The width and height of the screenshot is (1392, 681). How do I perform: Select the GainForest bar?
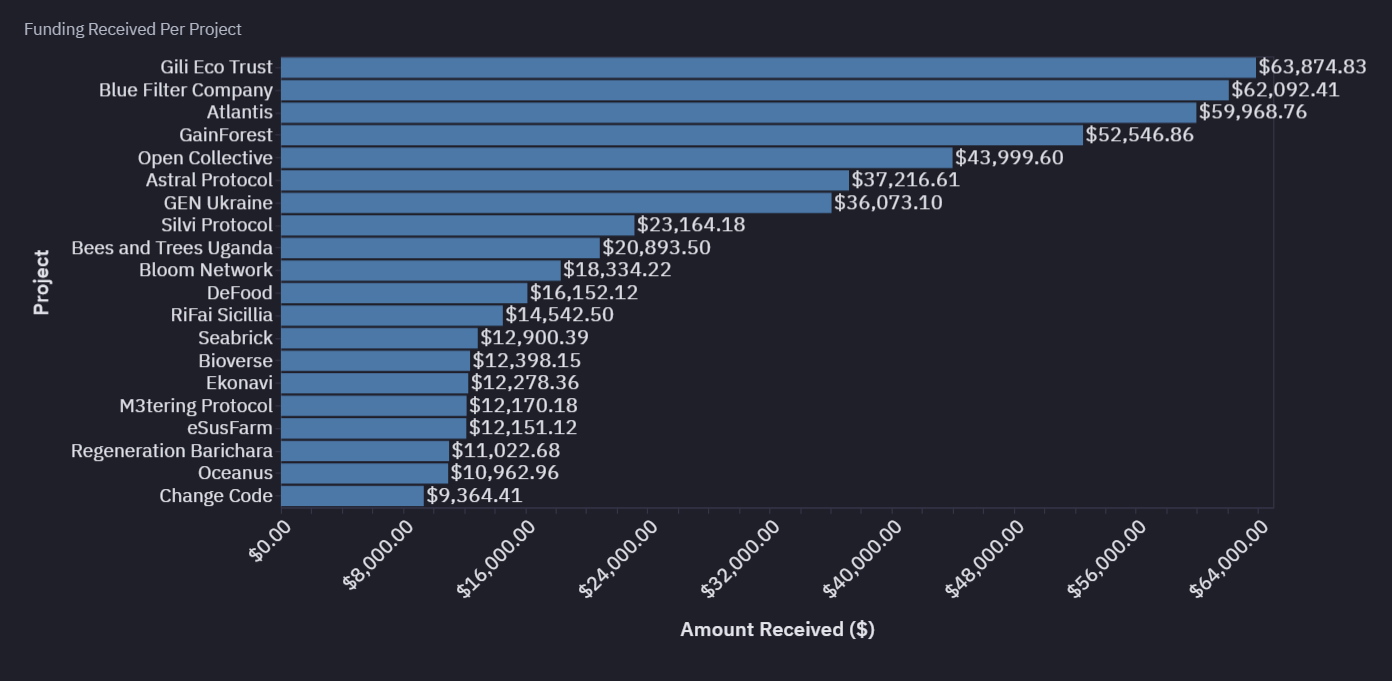tap(681, 135)
